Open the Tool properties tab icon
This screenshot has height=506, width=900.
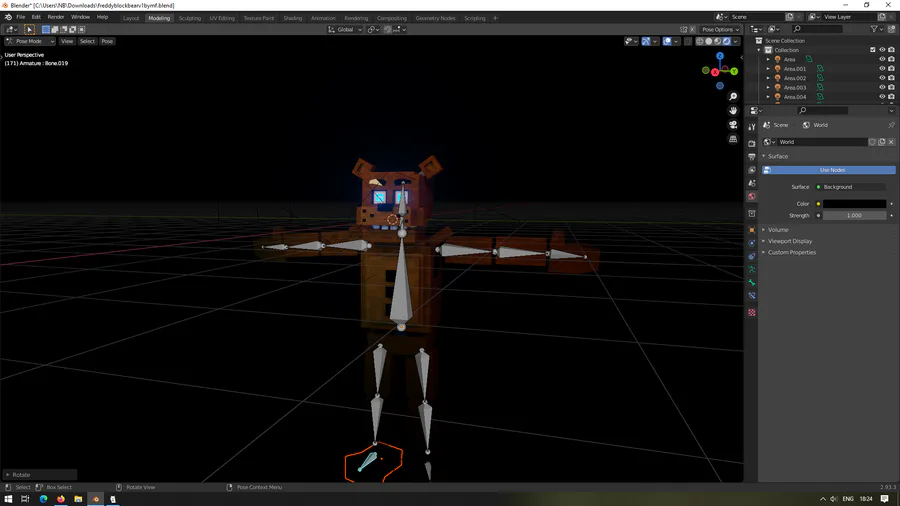coord(752,127)
